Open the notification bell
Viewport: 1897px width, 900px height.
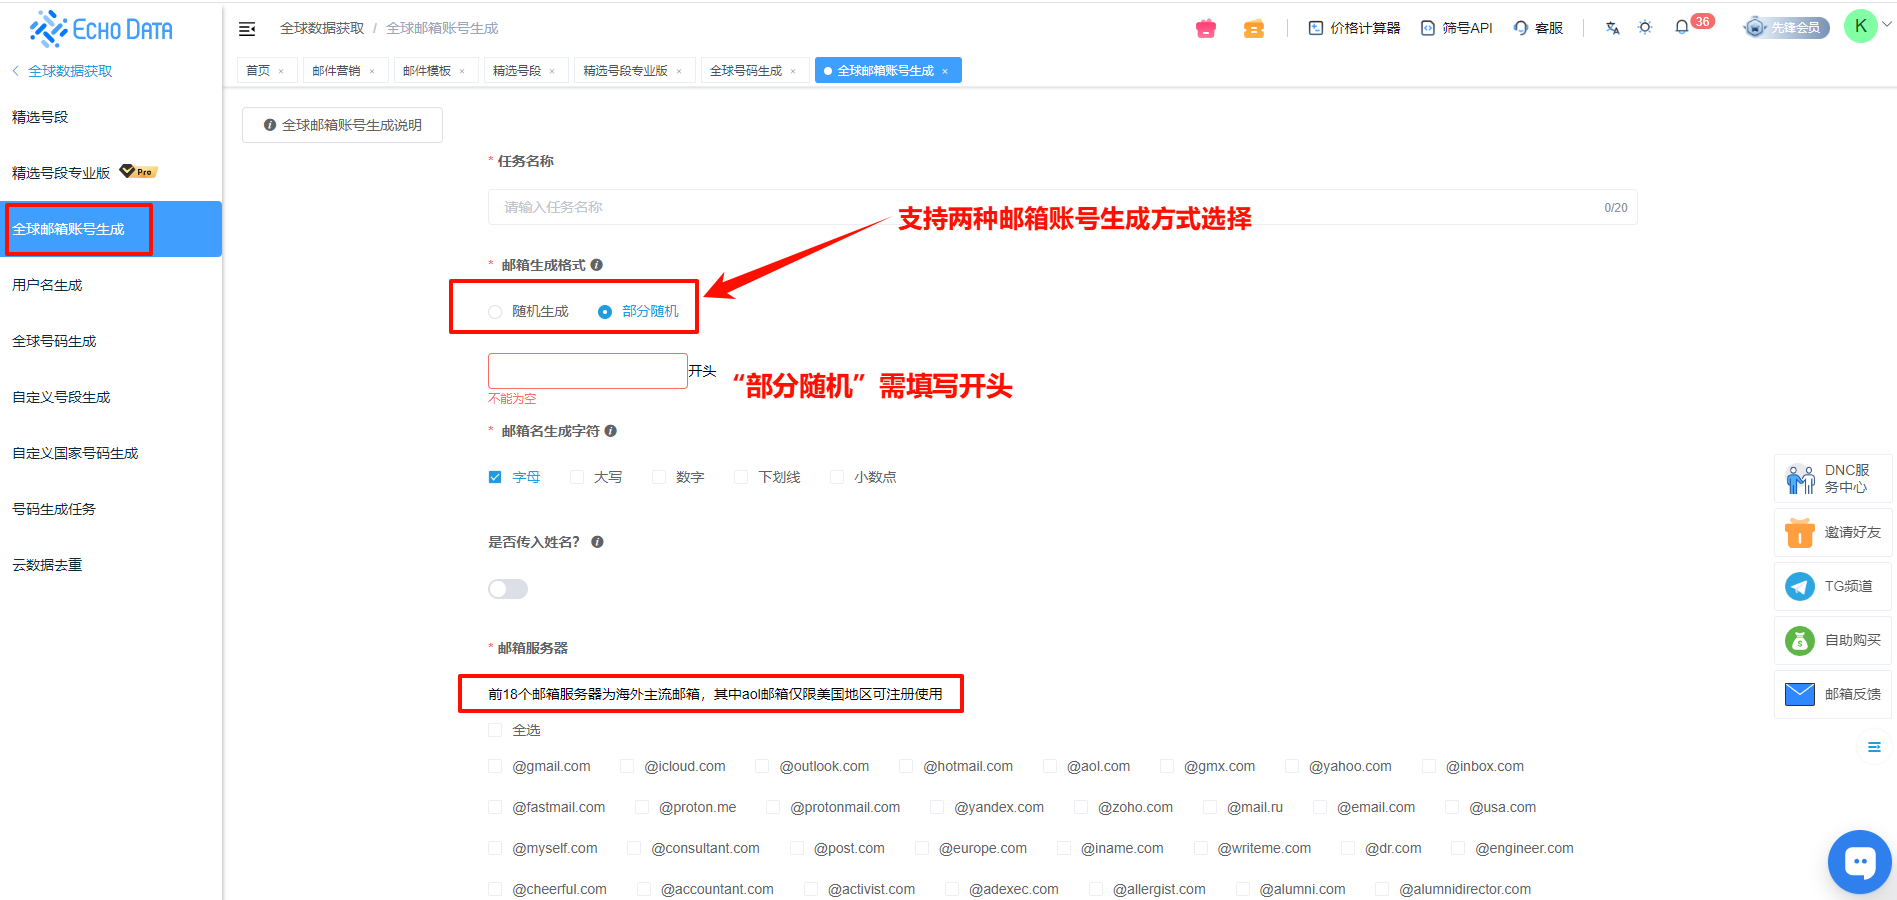(x=1681, y=28)
